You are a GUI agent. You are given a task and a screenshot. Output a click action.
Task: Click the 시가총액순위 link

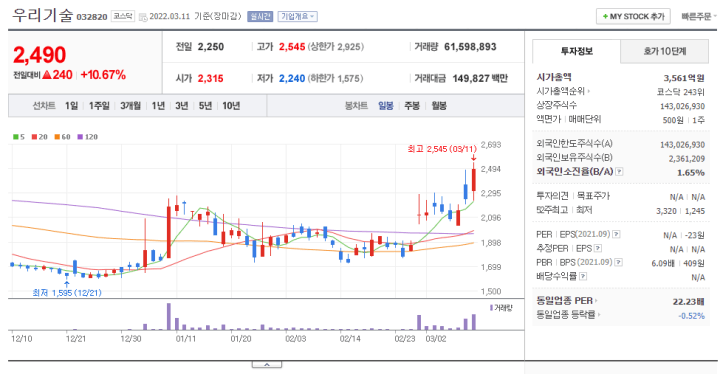[x=560, y=91]
